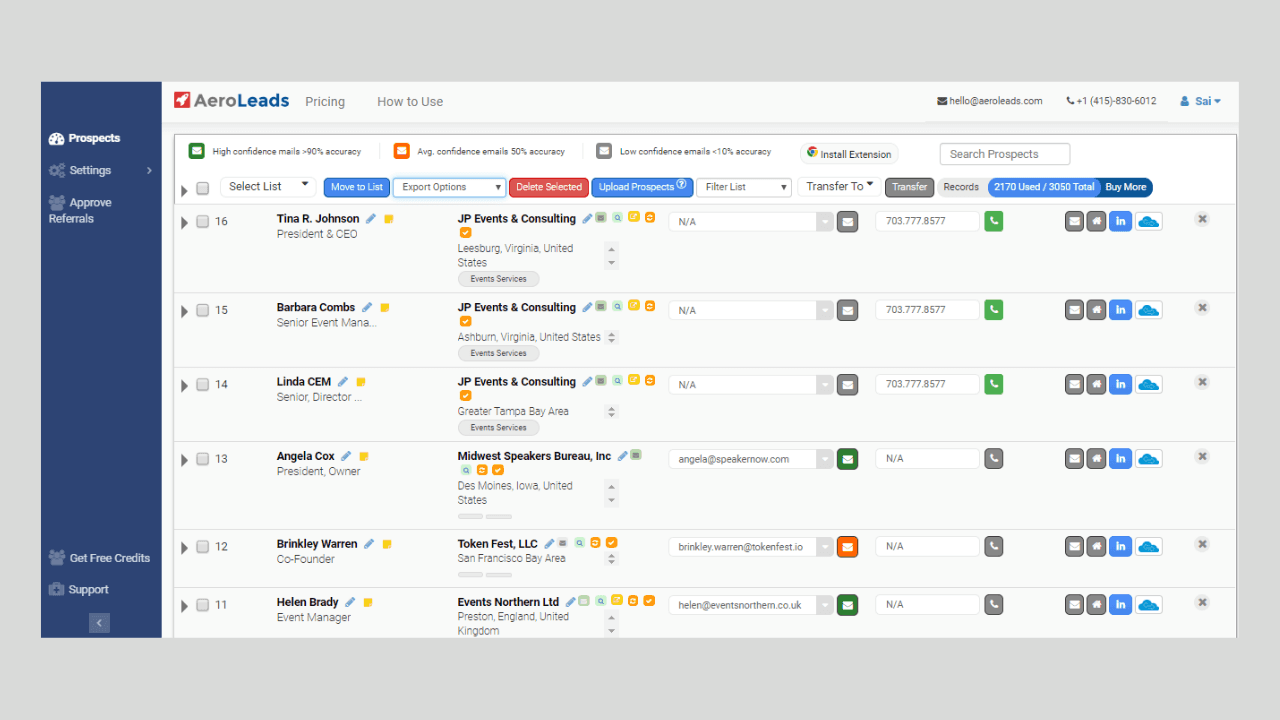Tick the checkbox for prospect 13
The image size is (1280, 720).
click(x=202, y=459)
